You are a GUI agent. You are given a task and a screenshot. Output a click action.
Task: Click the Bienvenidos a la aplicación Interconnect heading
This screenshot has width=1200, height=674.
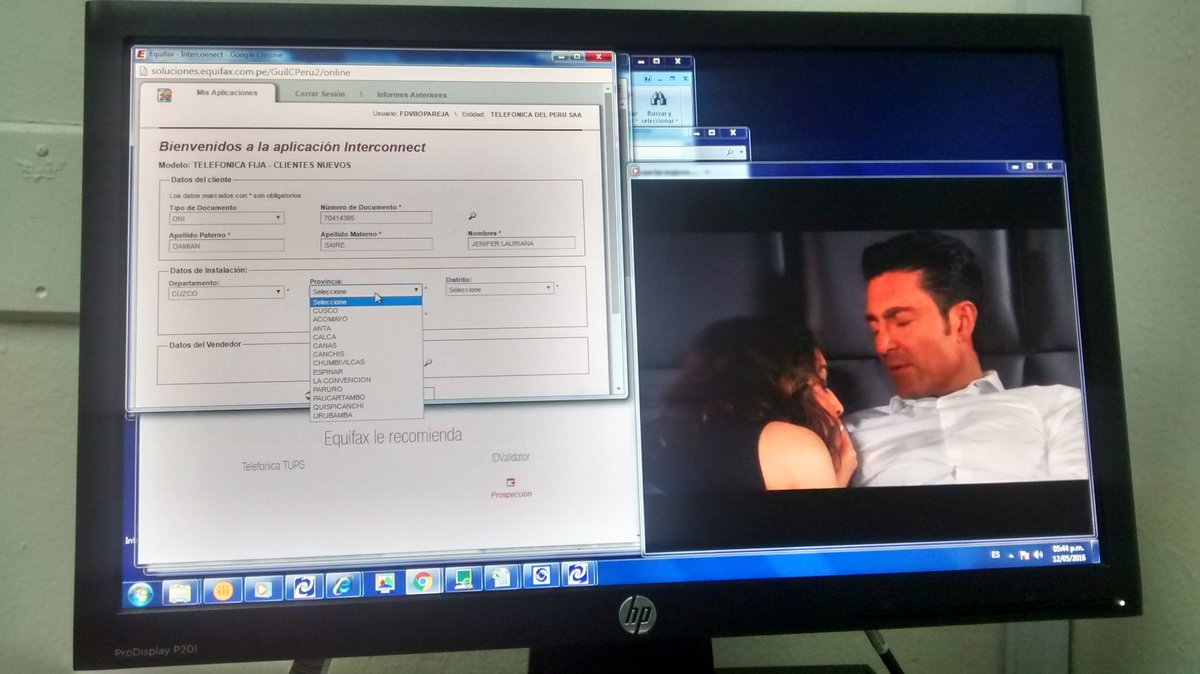[292, 147]
